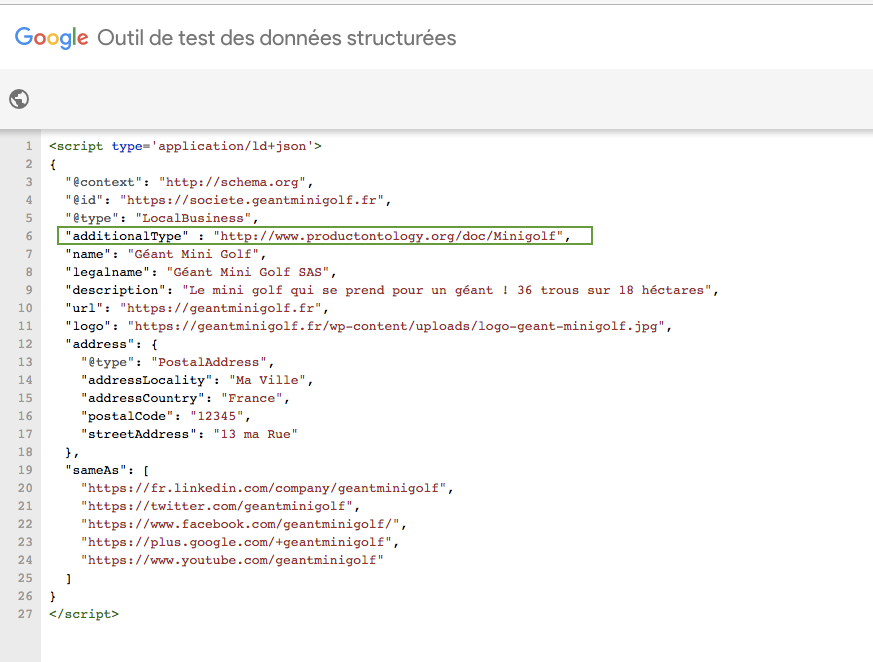Click the Google Plus profile link
The width and height of the screenshot is (873, 662).
(x=235, y=541)
